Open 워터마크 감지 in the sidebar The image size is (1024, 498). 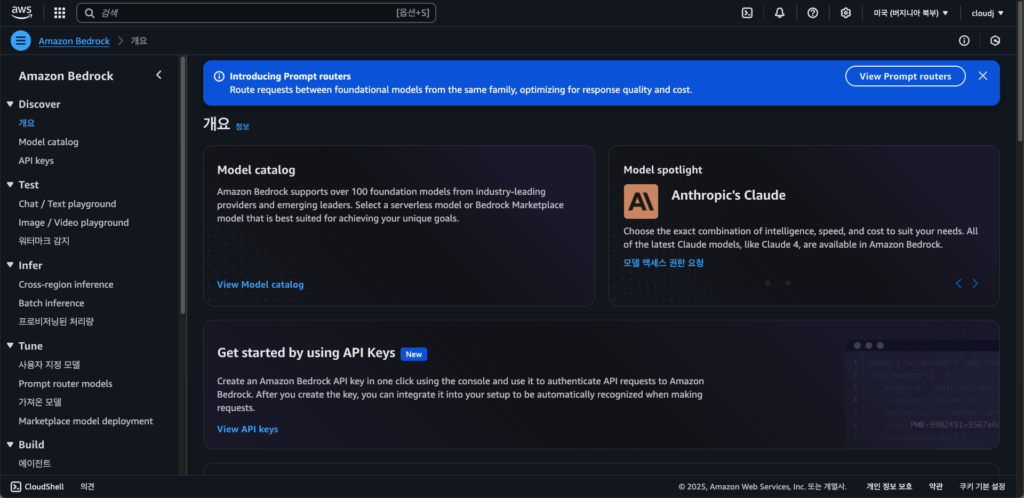click(x=44, y=241)
